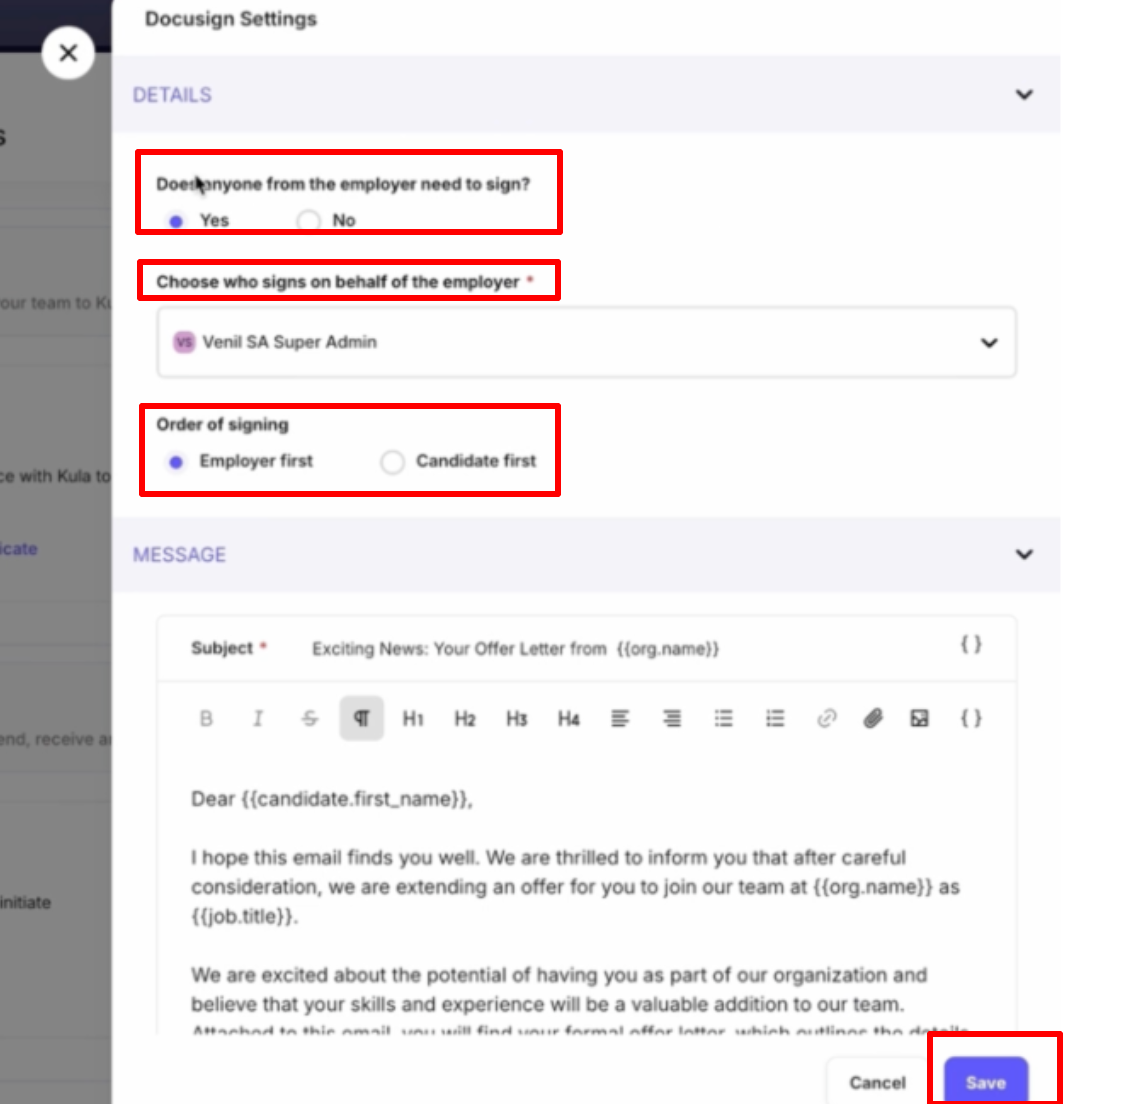
Task: Choose Employer first signing order
Action: click(x=176, y=462)
